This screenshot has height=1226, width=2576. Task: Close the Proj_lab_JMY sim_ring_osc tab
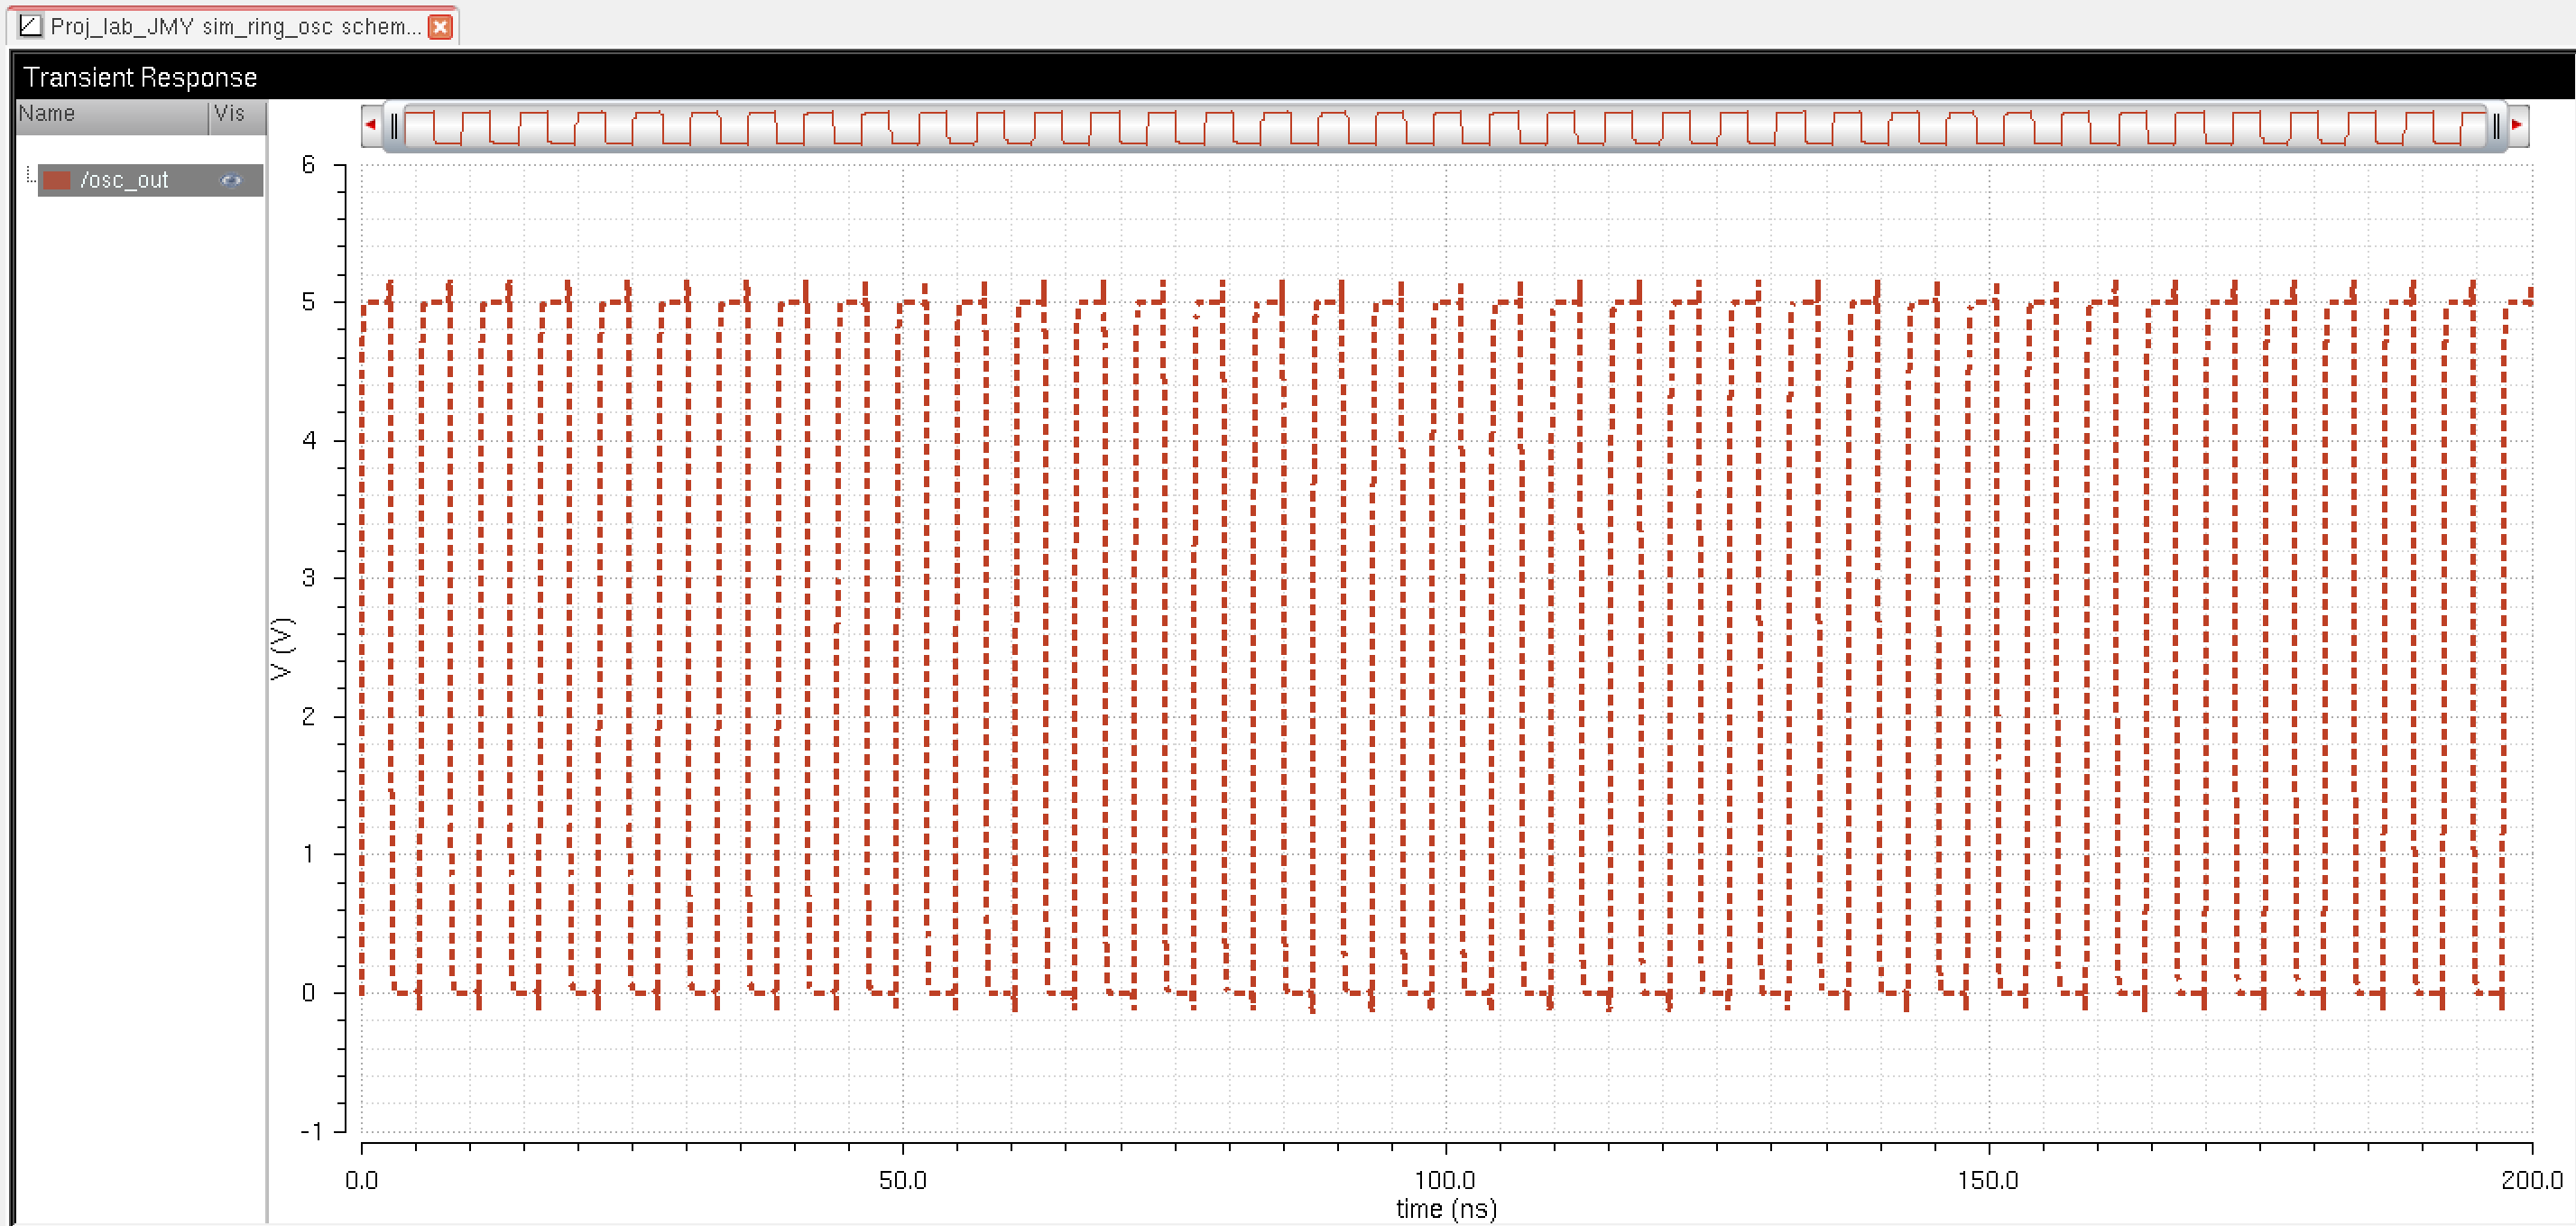[440, 27]
